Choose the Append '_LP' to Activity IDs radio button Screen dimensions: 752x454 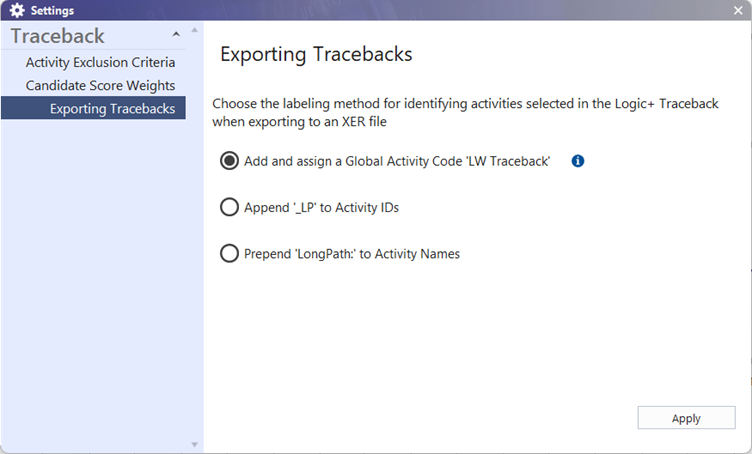(x=229, y=207)
